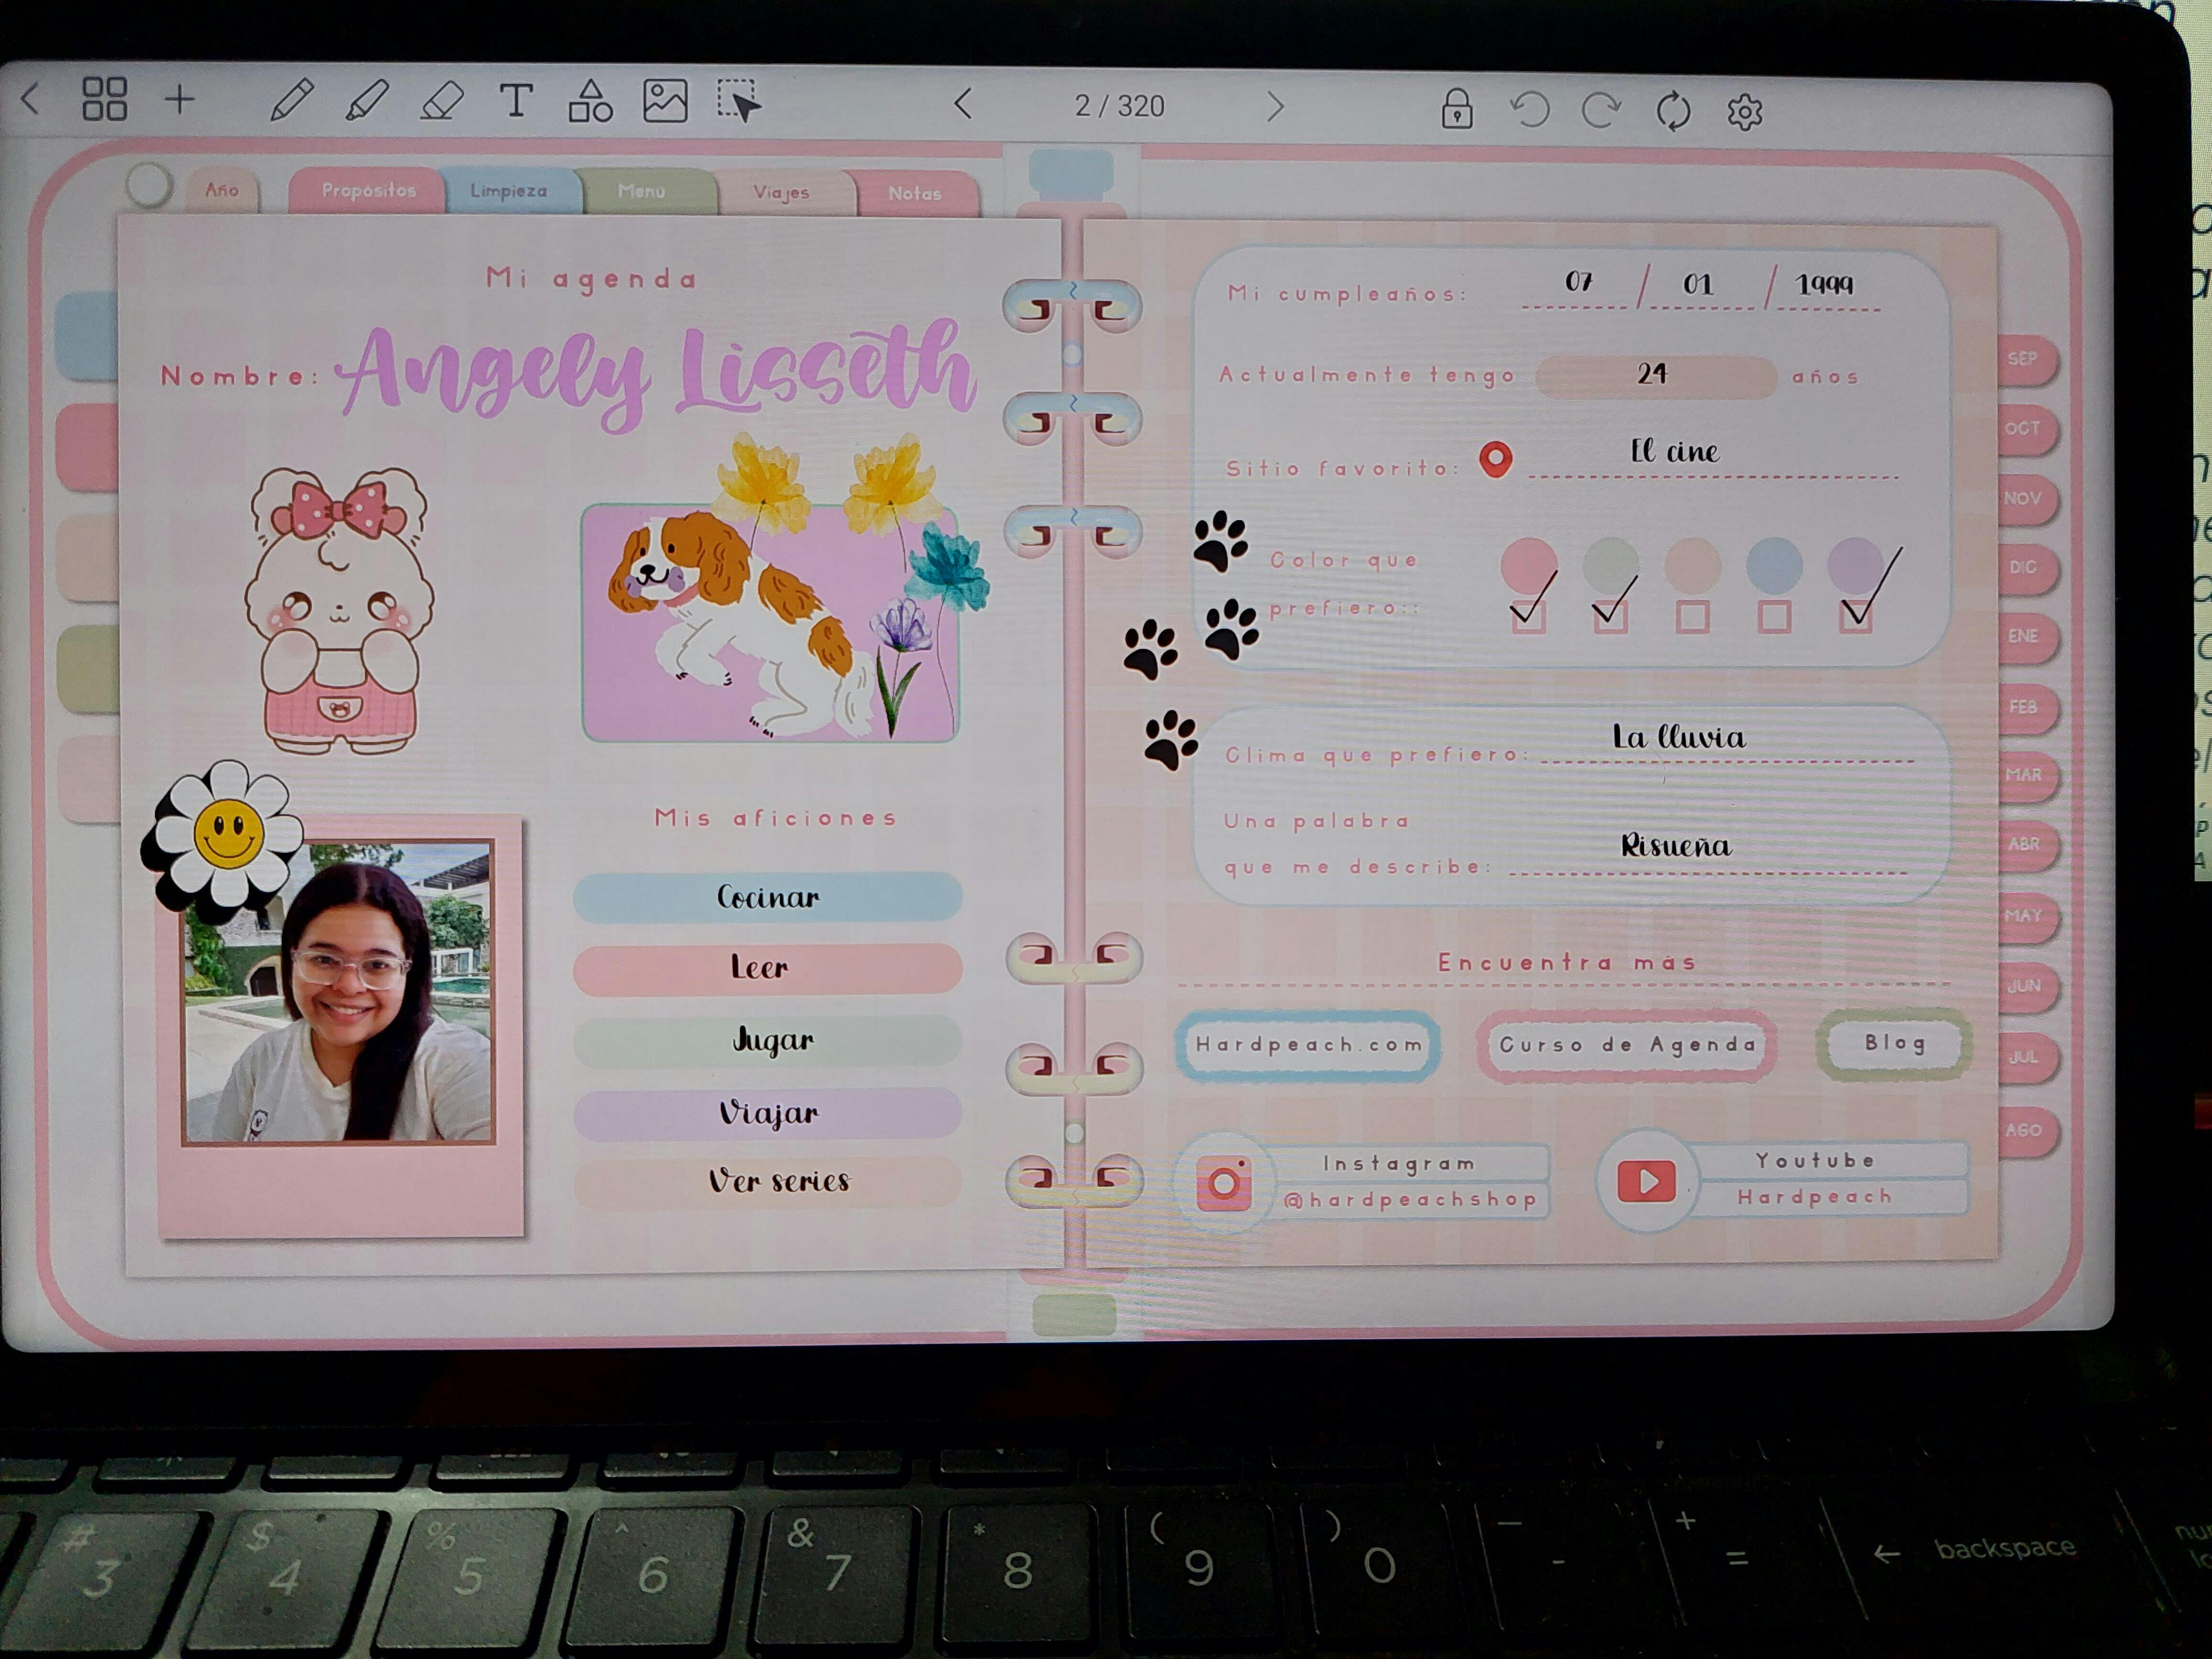Screen dimensions: 2212x1659
Task: Tick the peach color checkbox
Action: [1692, 616]
